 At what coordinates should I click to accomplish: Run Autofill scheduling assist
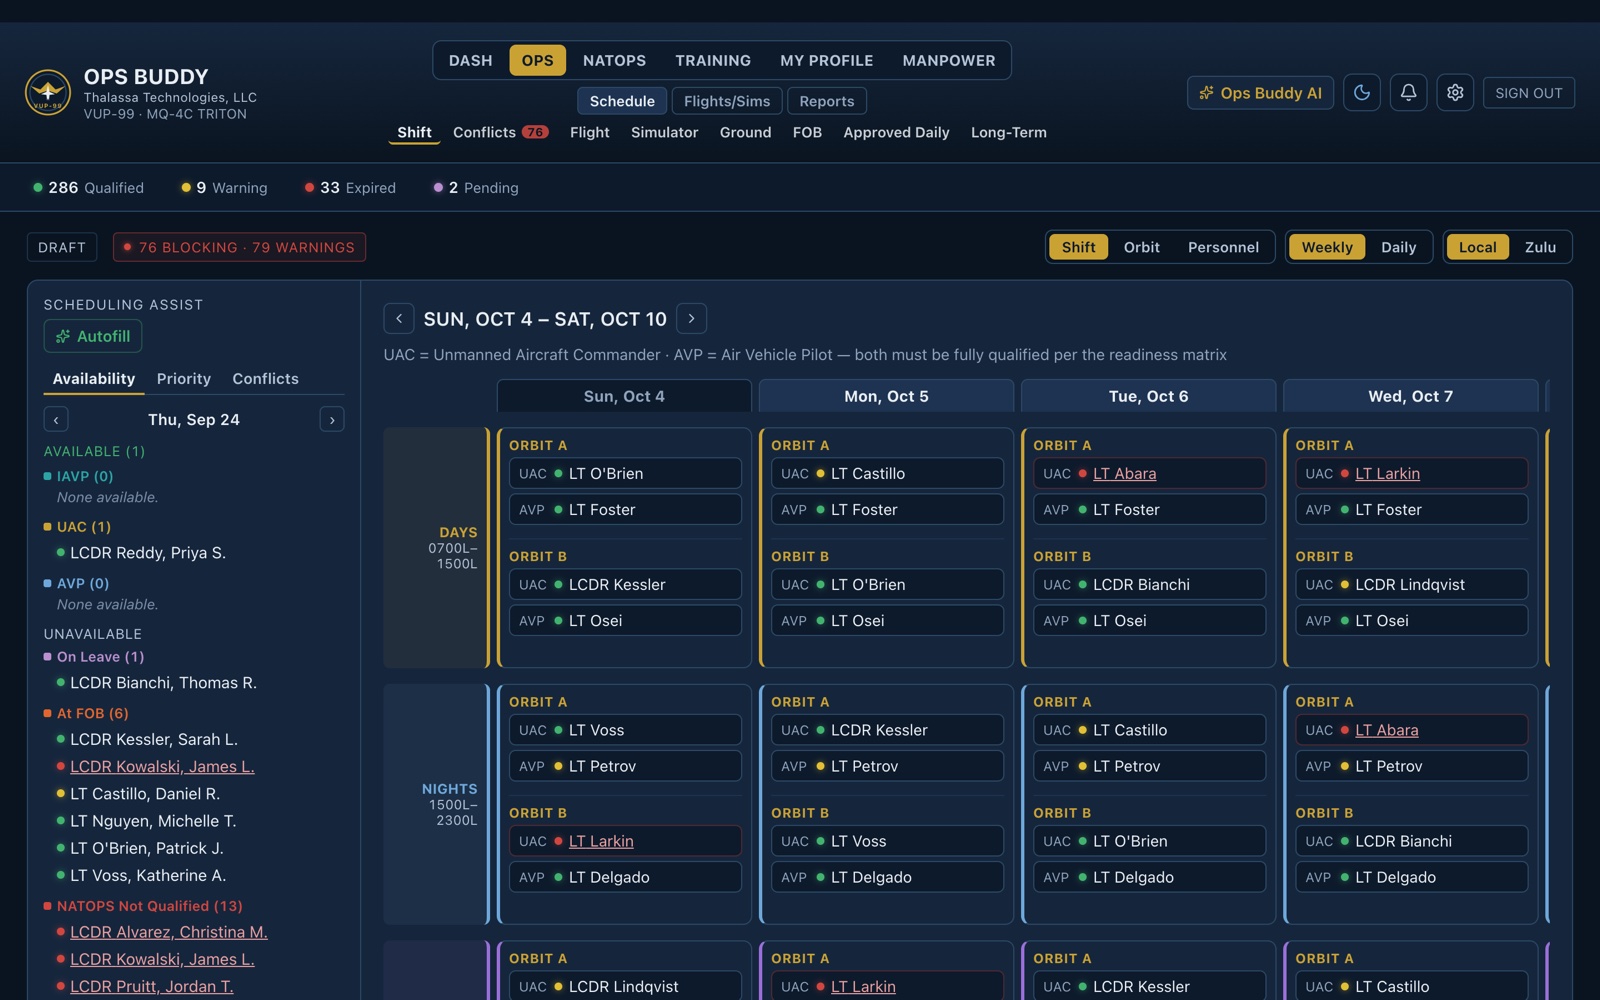tap(93, 336)
